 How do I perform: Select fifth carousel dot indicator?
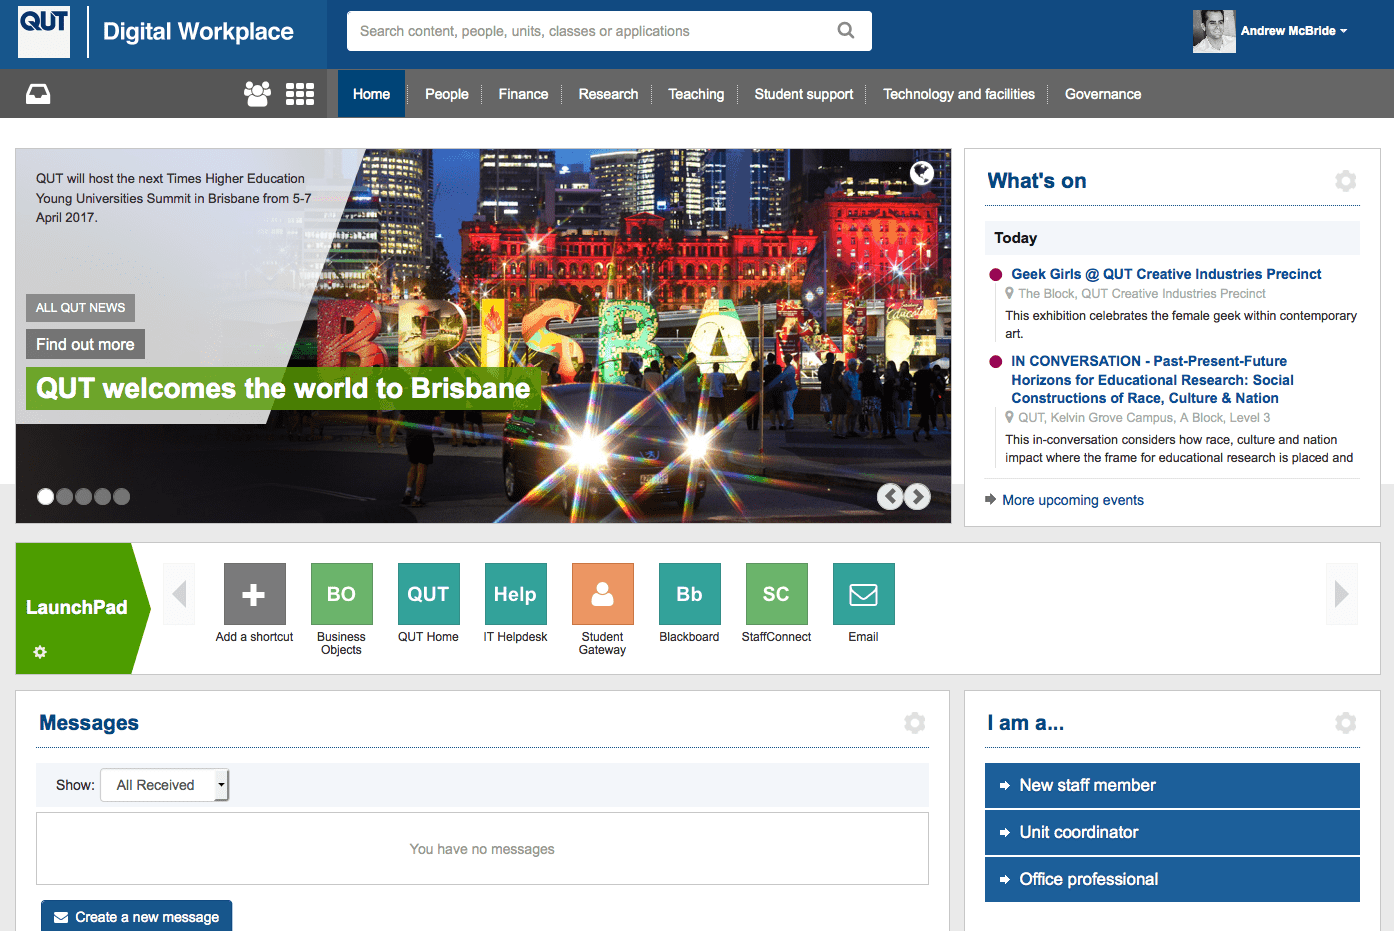(x=121, y=496)
